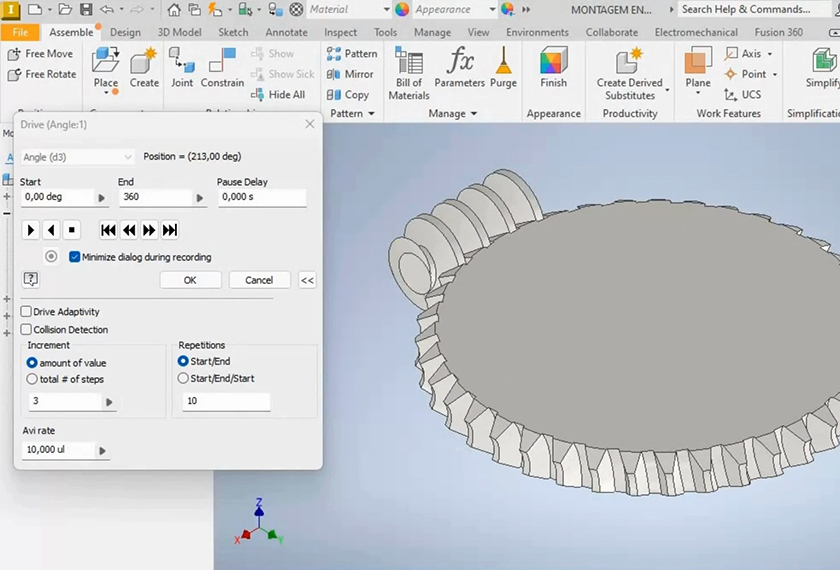This screenshot has width=840, height=570.
Task: Click OK in the Drive dialog
Action: pyautogui.click(x=190, y=281)
